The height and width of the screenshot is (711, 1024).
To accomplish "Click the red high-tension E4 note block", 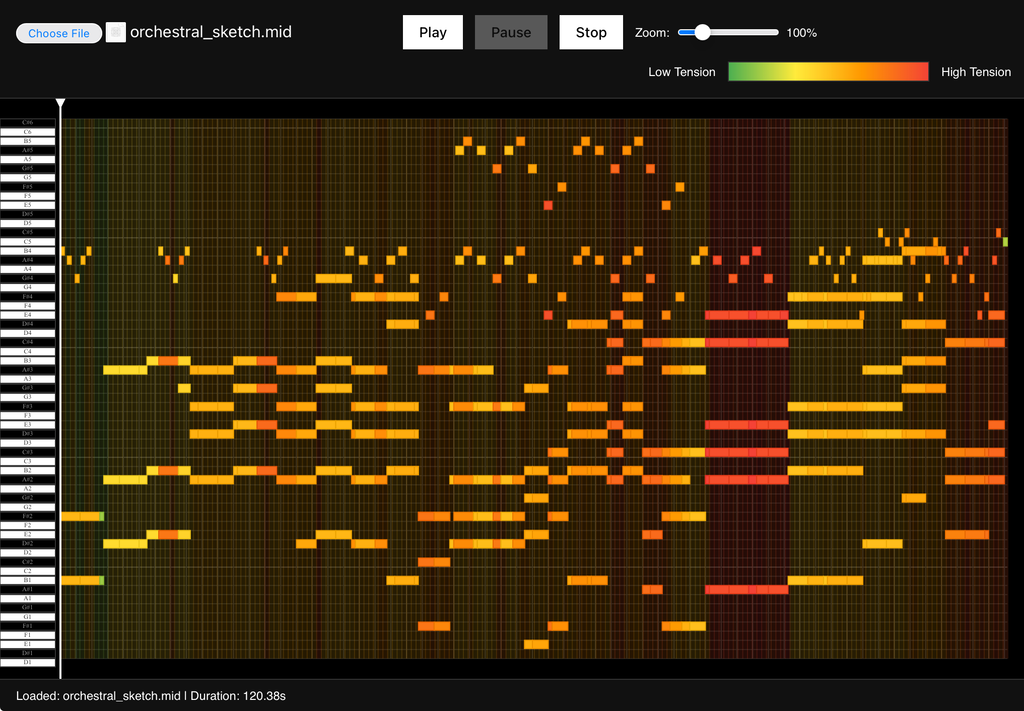I will pos(746,315).
